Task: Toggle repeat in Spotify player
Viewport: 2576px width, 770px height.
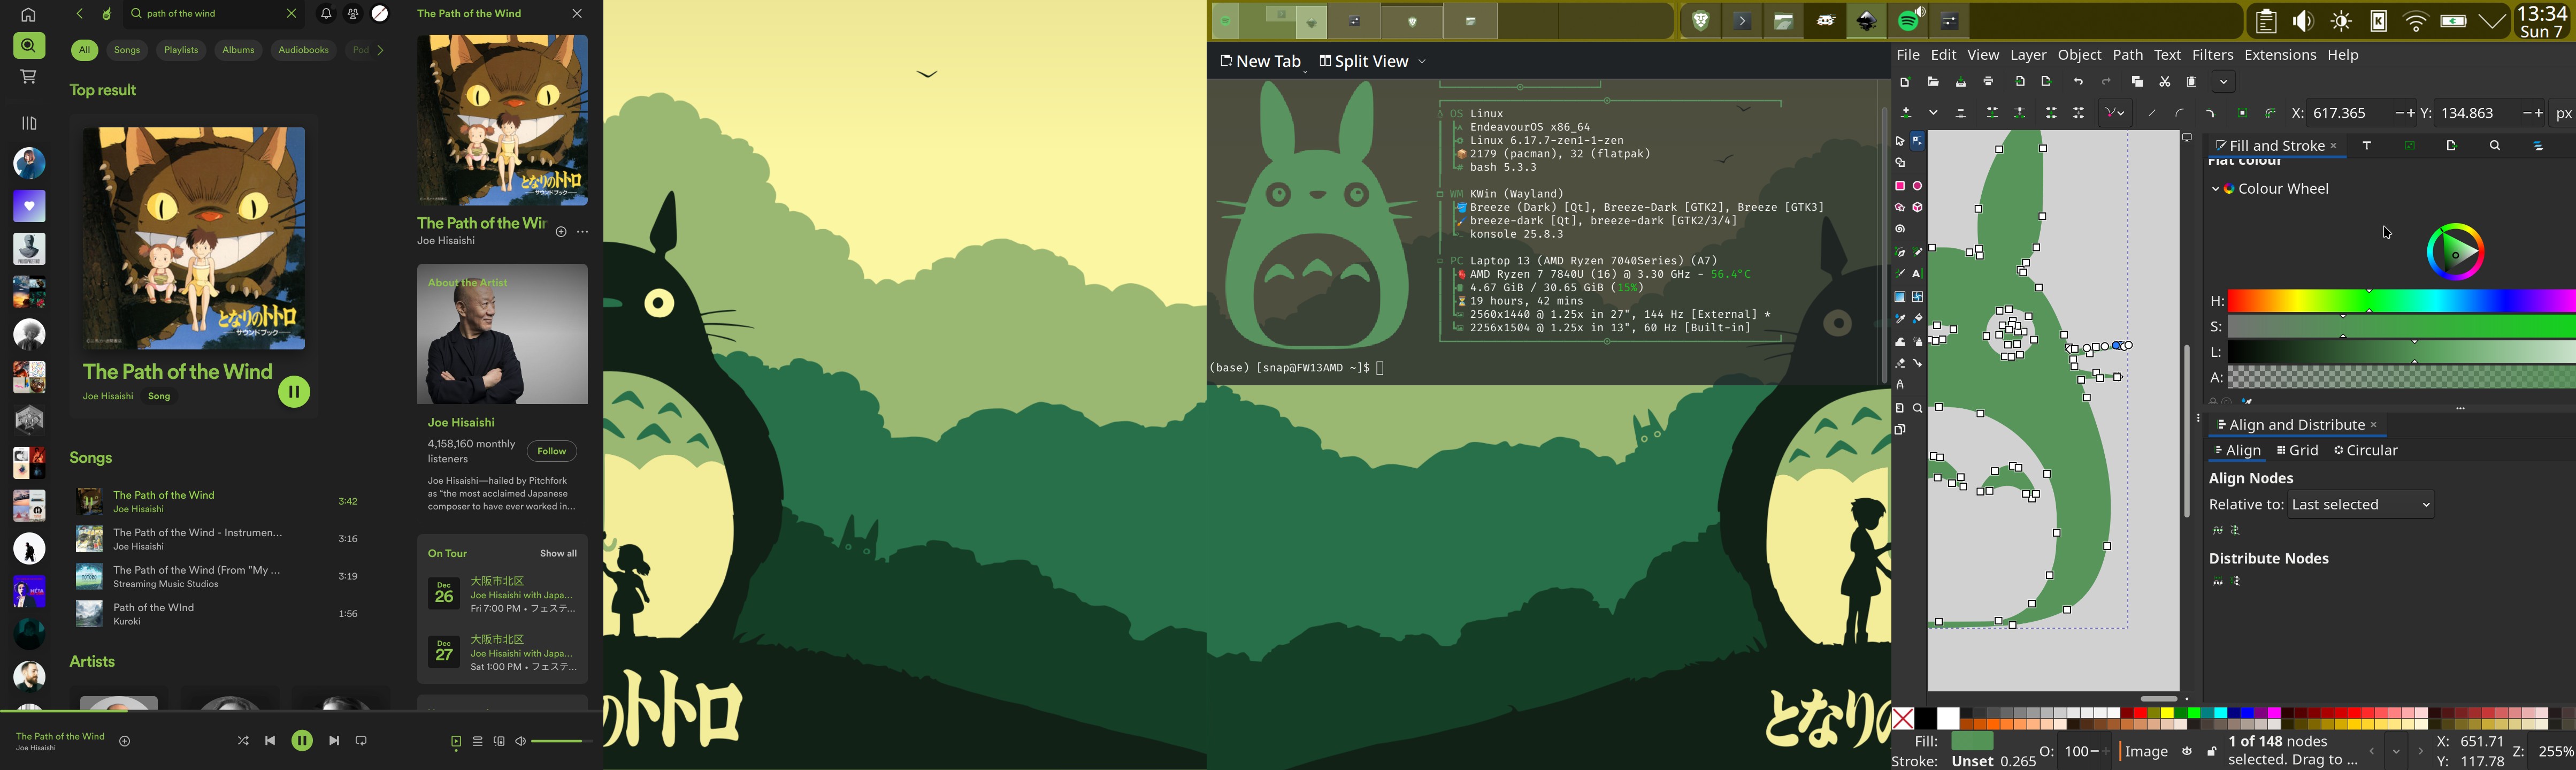Action: [x=362, y=741]
